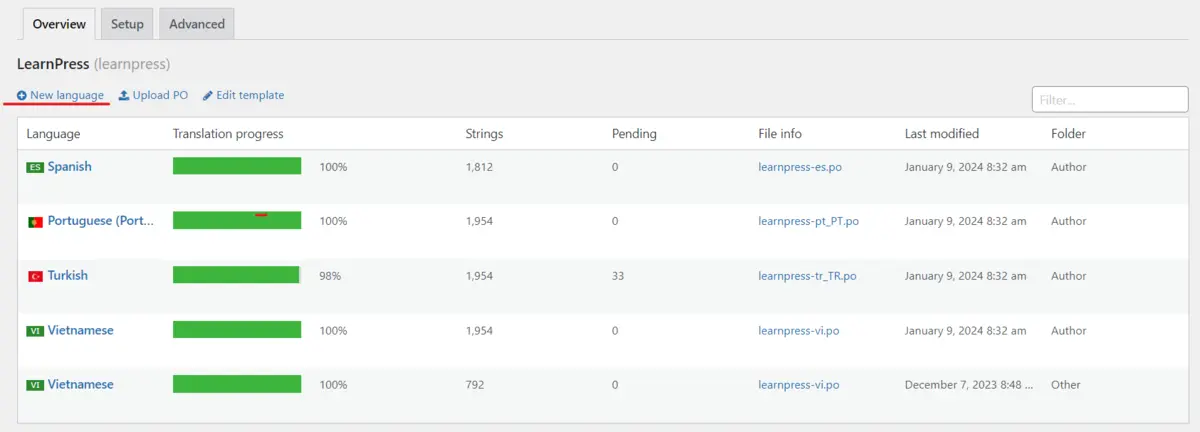Open the Advanced tab
The image size is (1200, 432).
pyautogui.click(x=197, y=24)
